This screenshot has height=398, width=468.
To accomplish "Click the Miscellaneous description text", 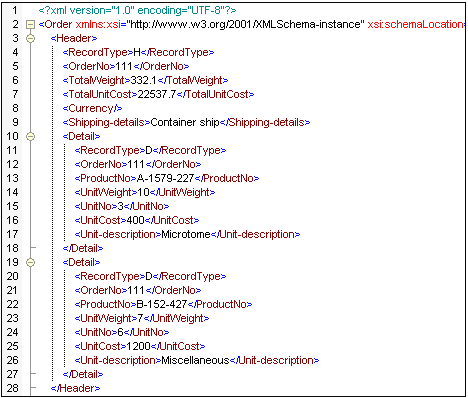I will [x=195, y=360].
